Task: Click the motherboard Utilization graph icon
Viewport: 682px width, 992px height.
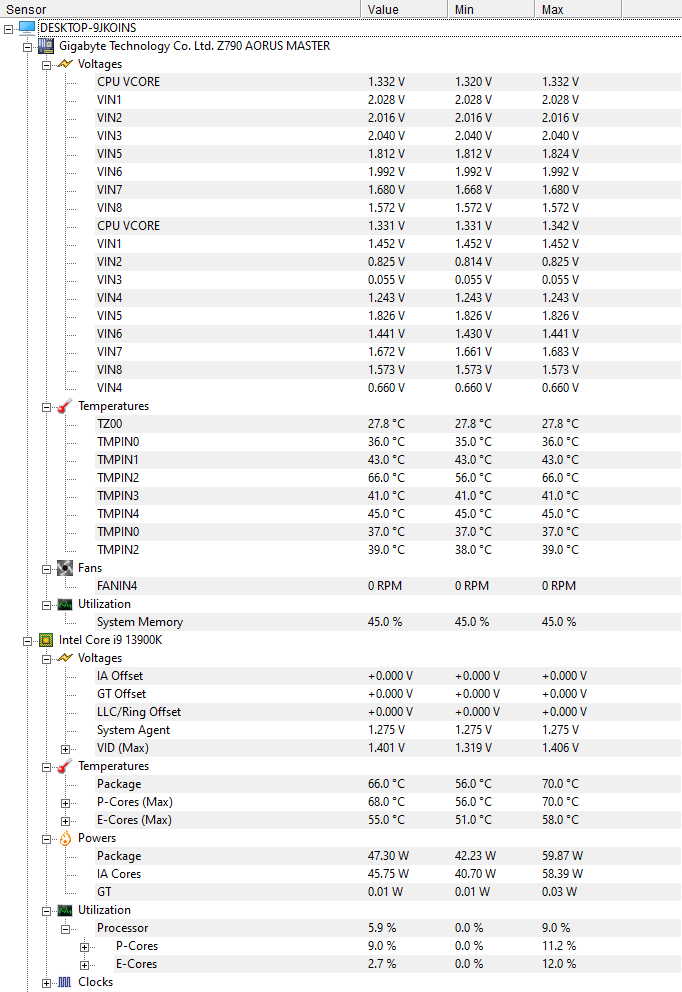Action: pos(65,604)
